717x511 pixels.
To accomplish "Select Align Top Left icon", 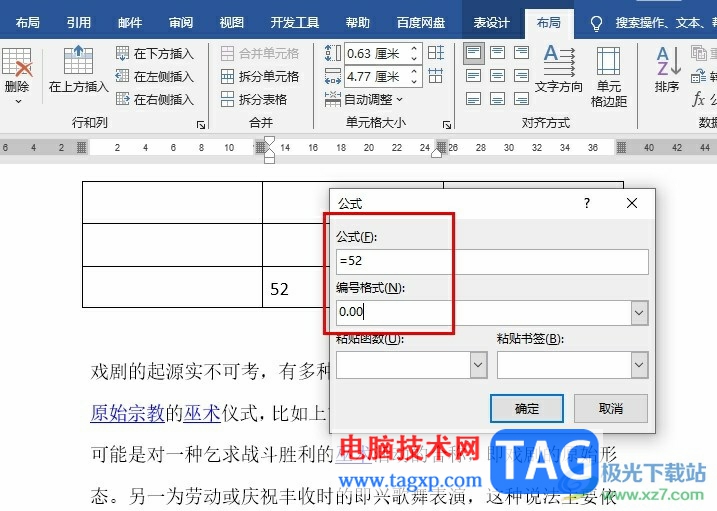I will point(474,53).
